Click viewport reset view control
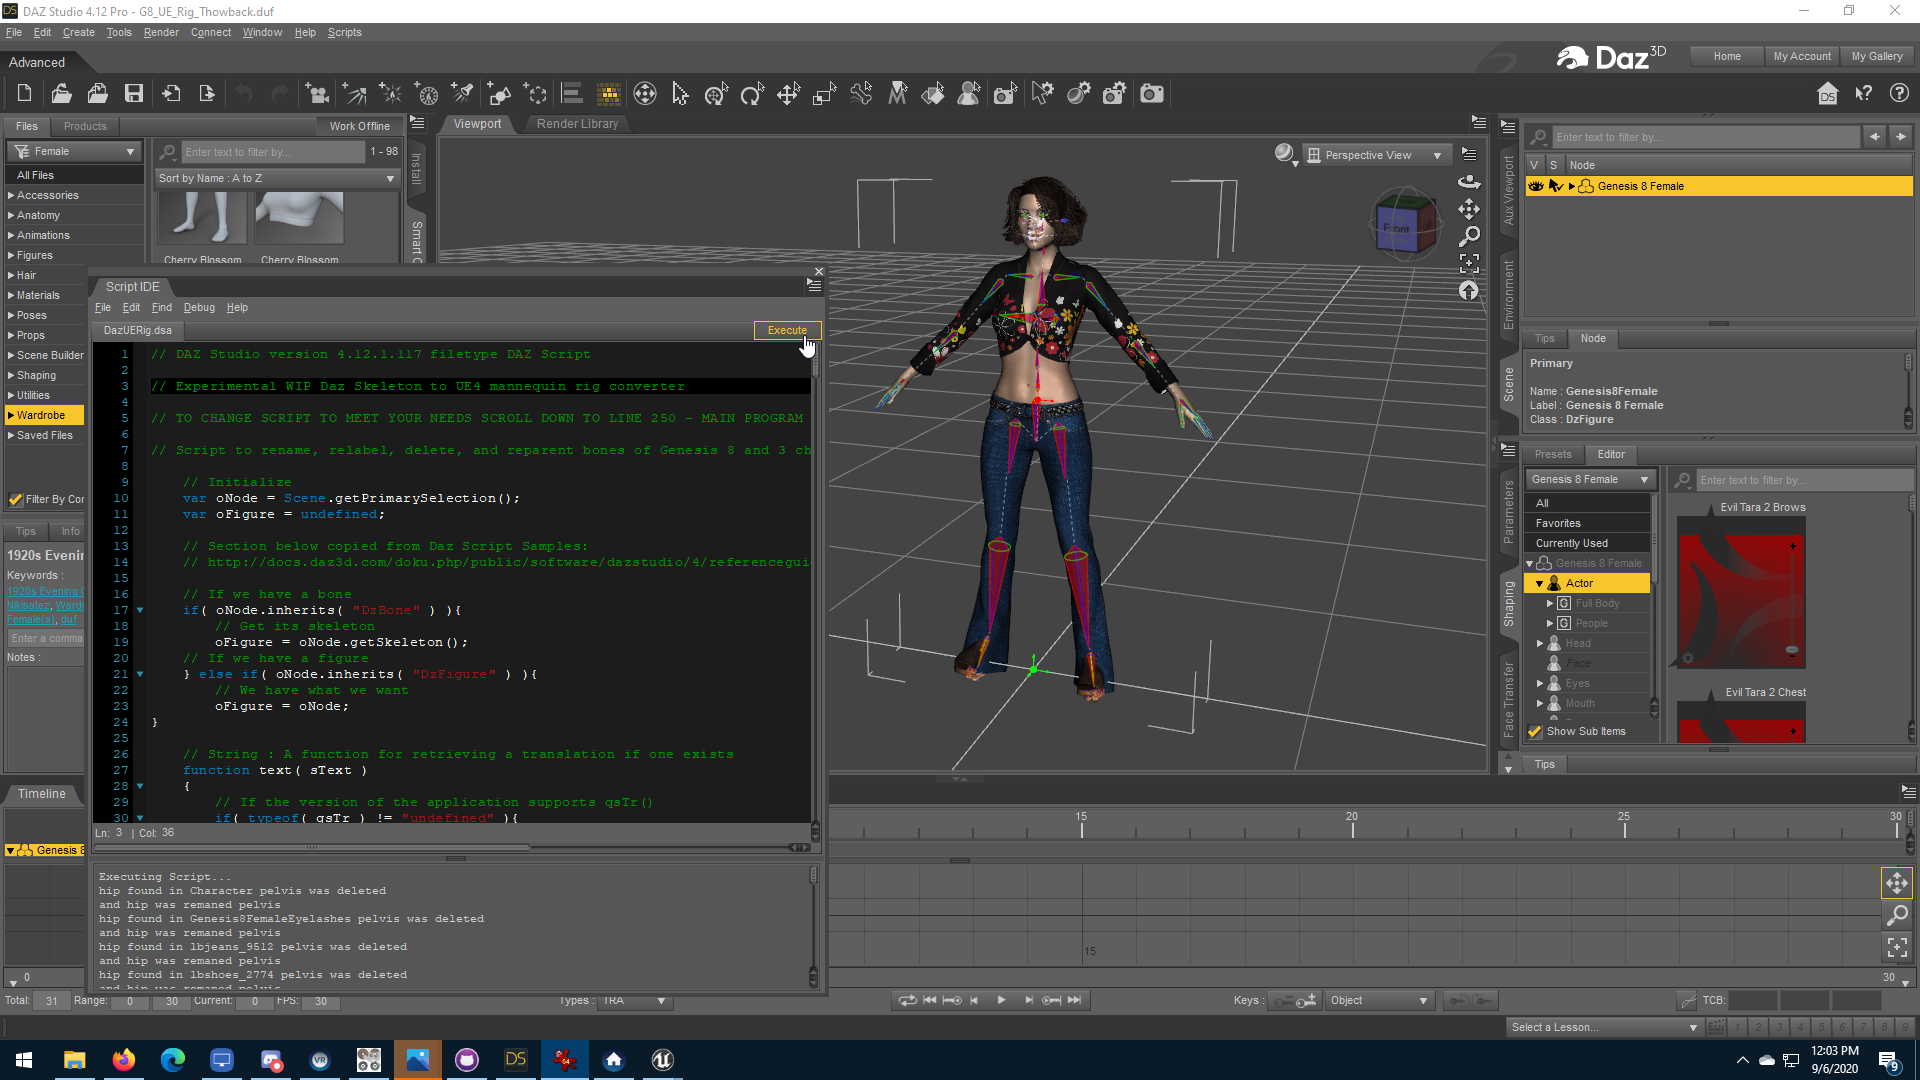Screen dimensions: 1920x1080 click(1469, 291)
